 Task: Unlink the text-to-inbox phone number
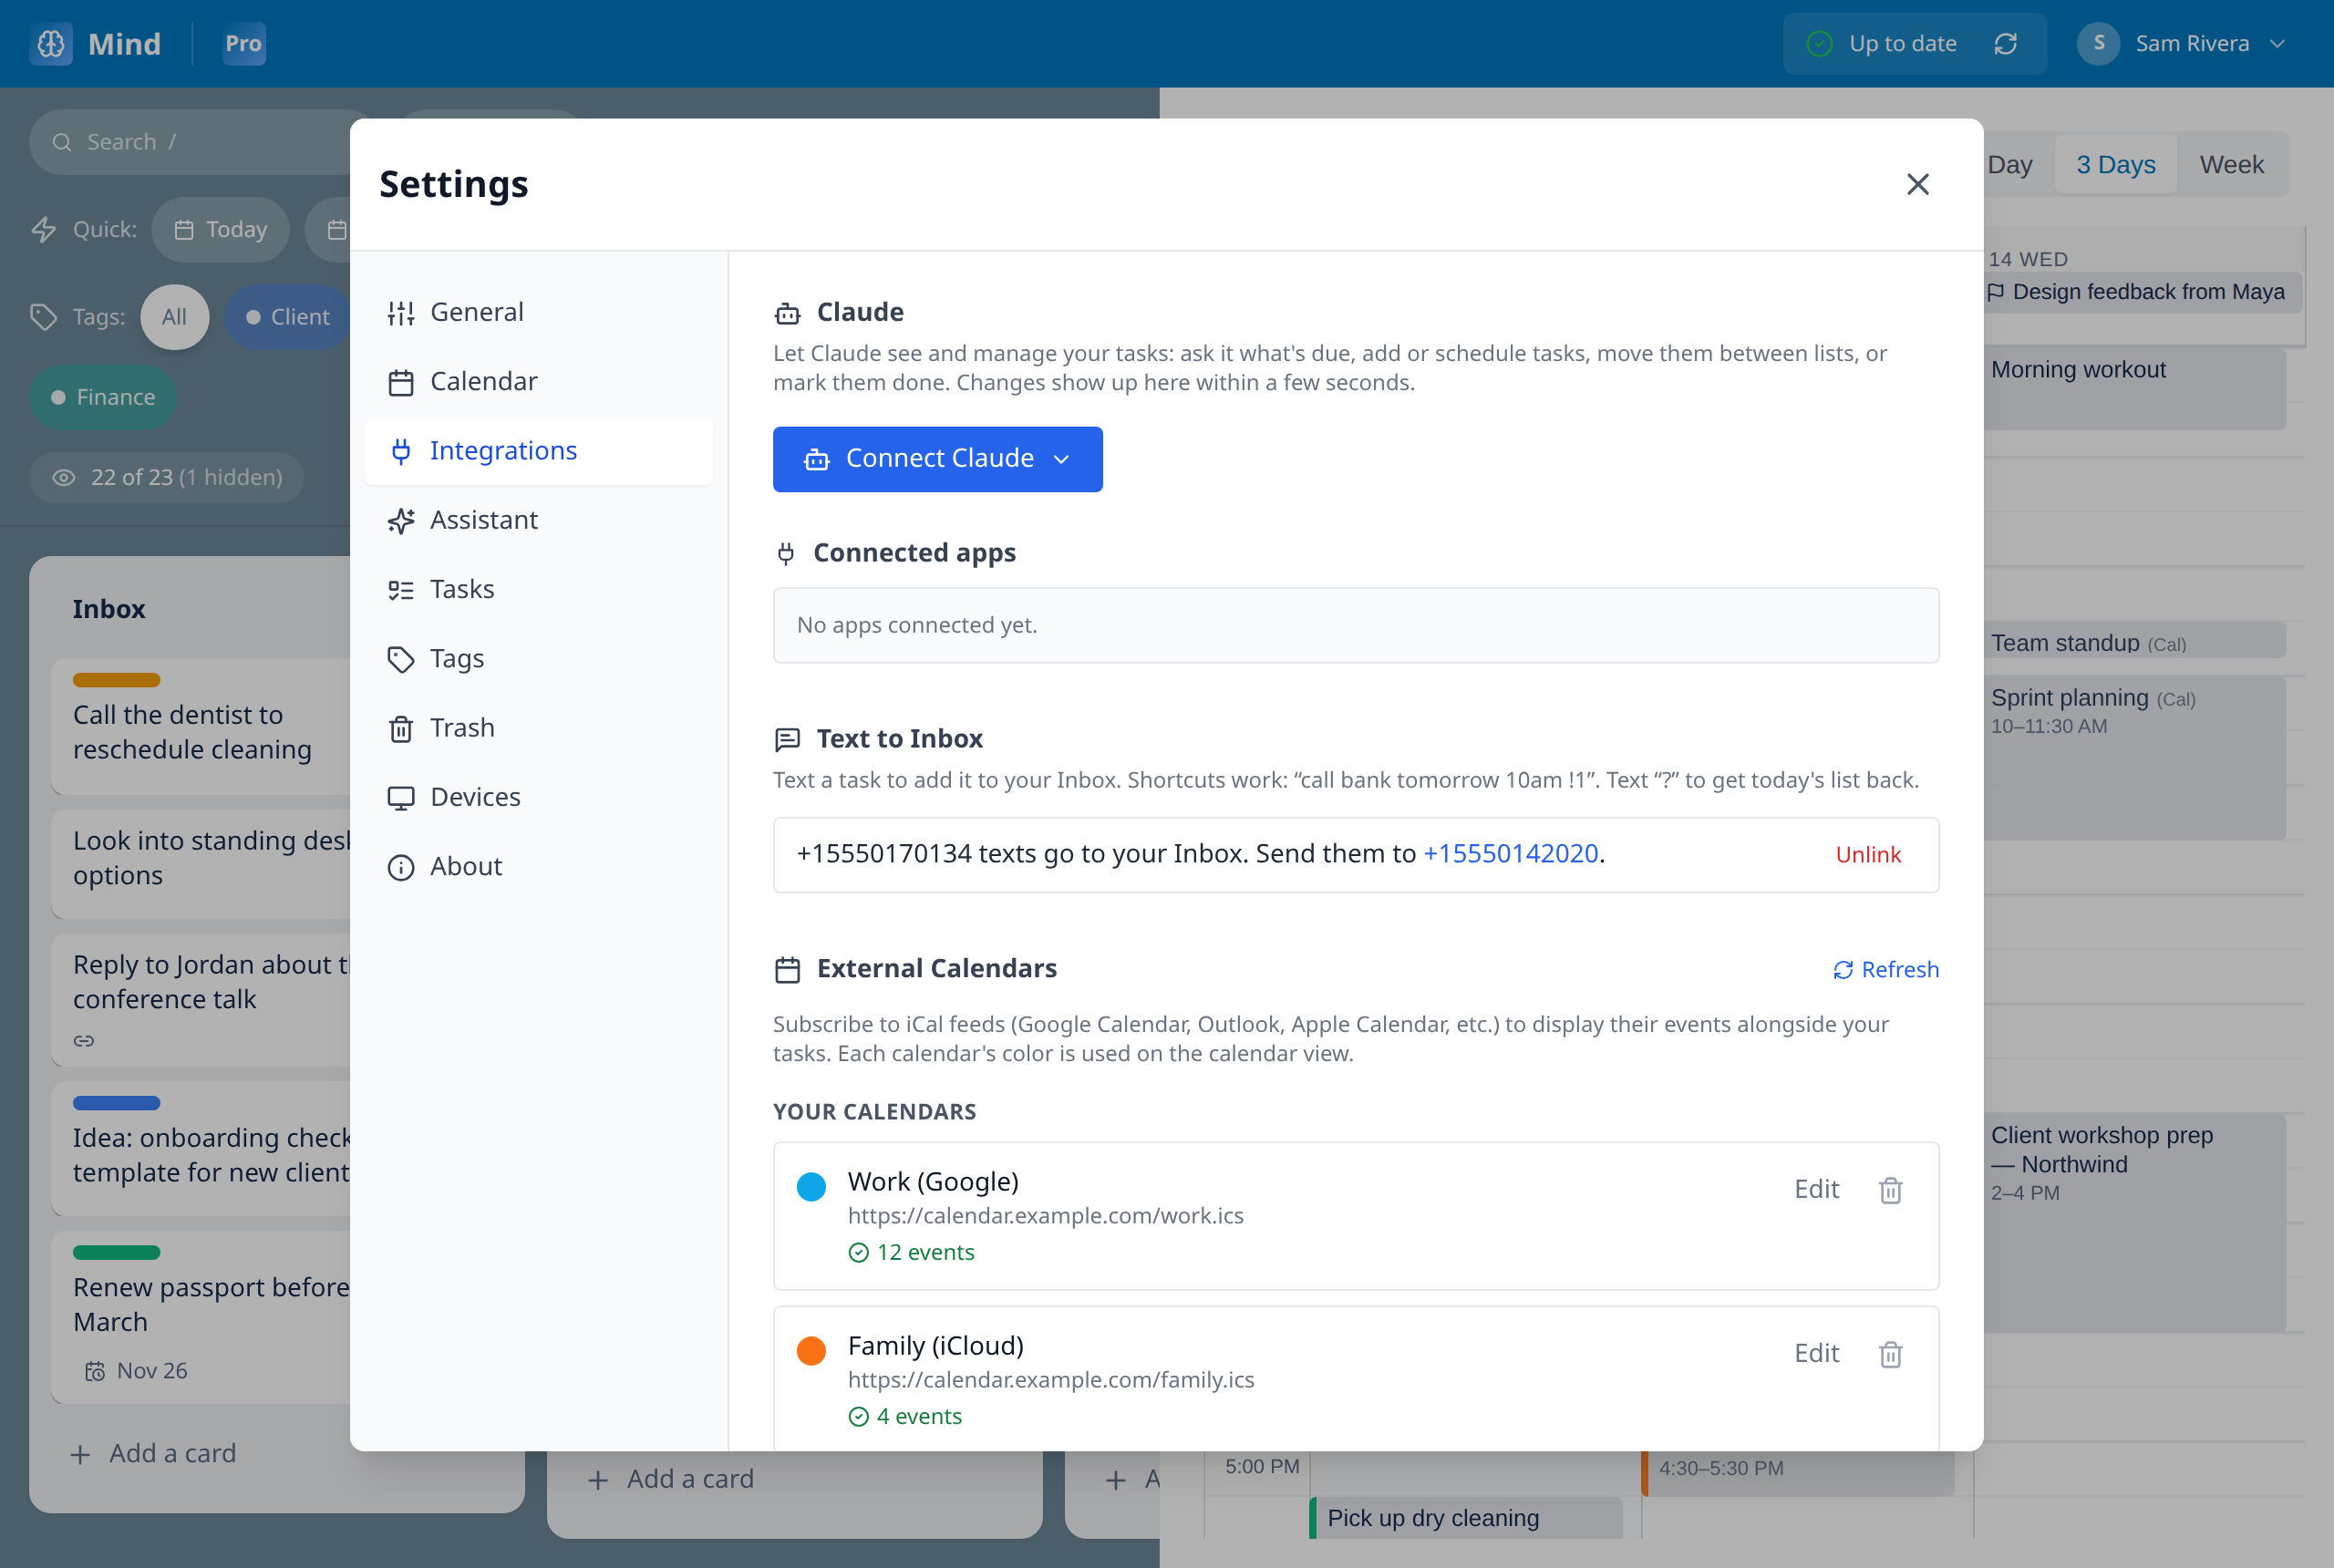1867,855
